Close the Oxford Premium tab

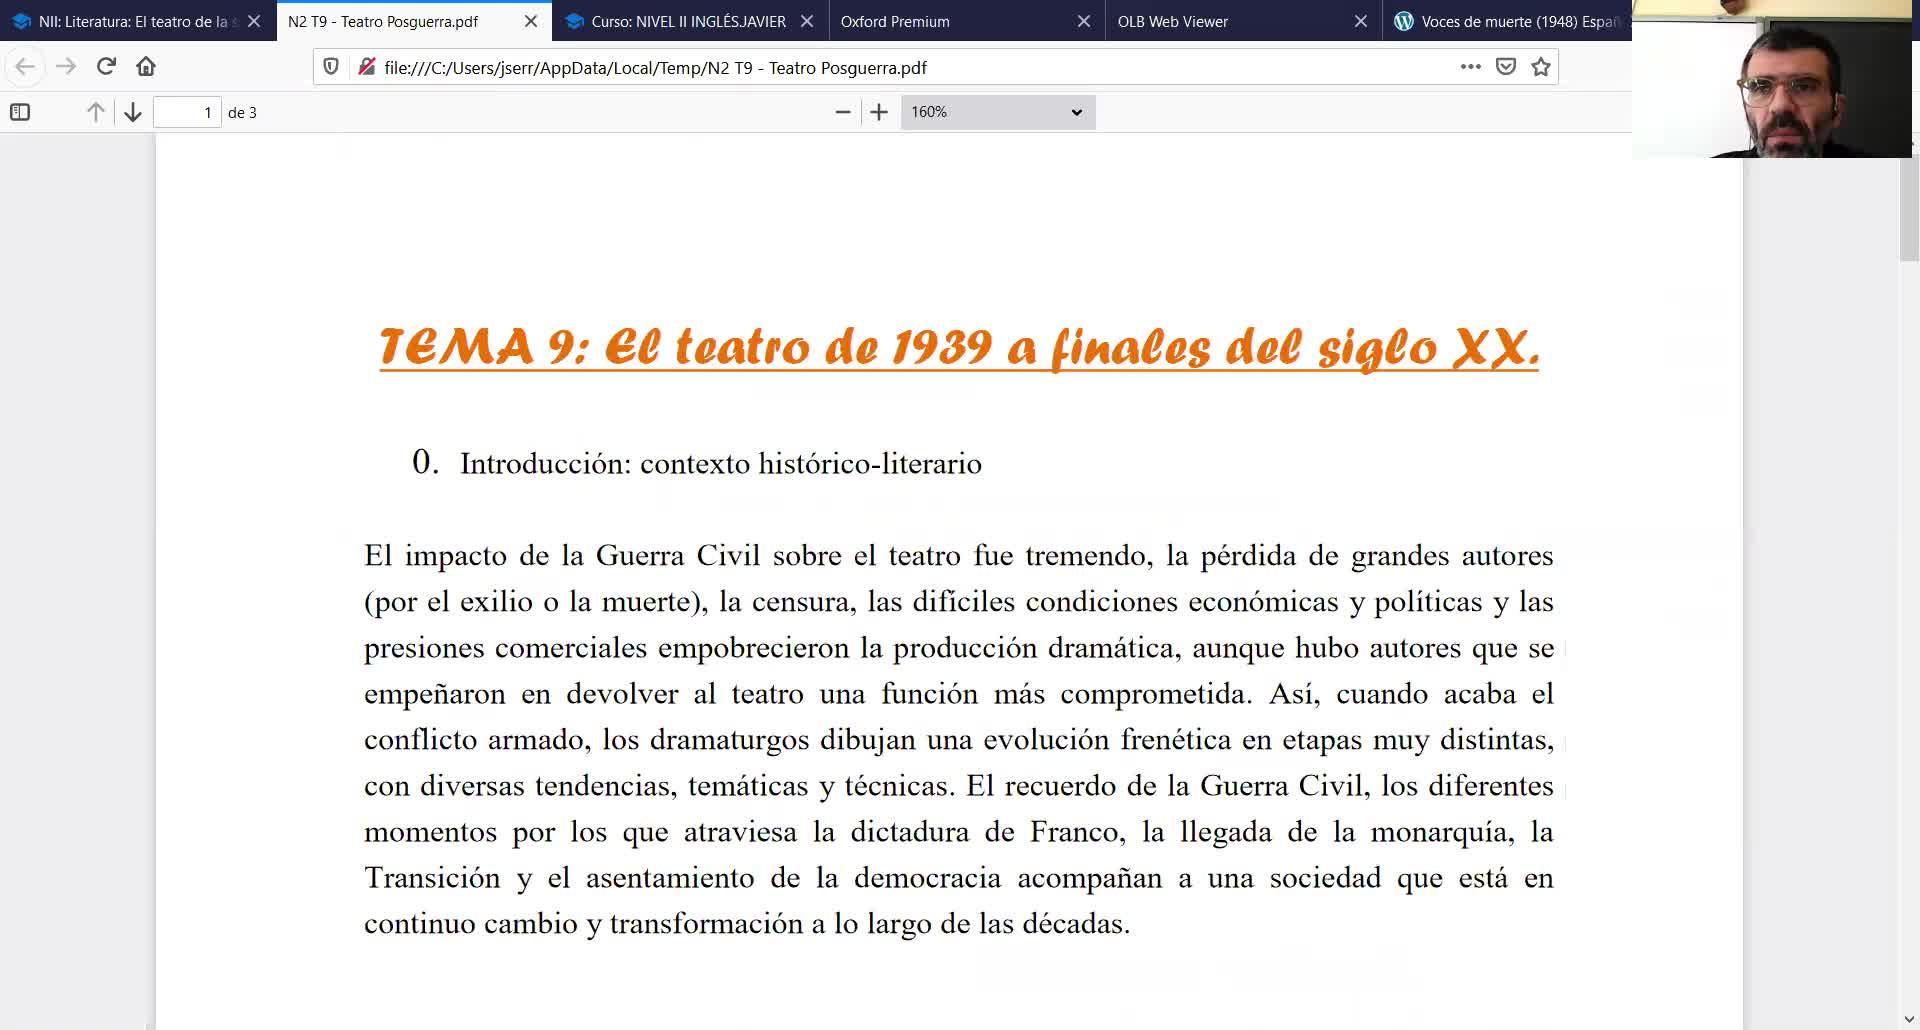point(1084,21)
